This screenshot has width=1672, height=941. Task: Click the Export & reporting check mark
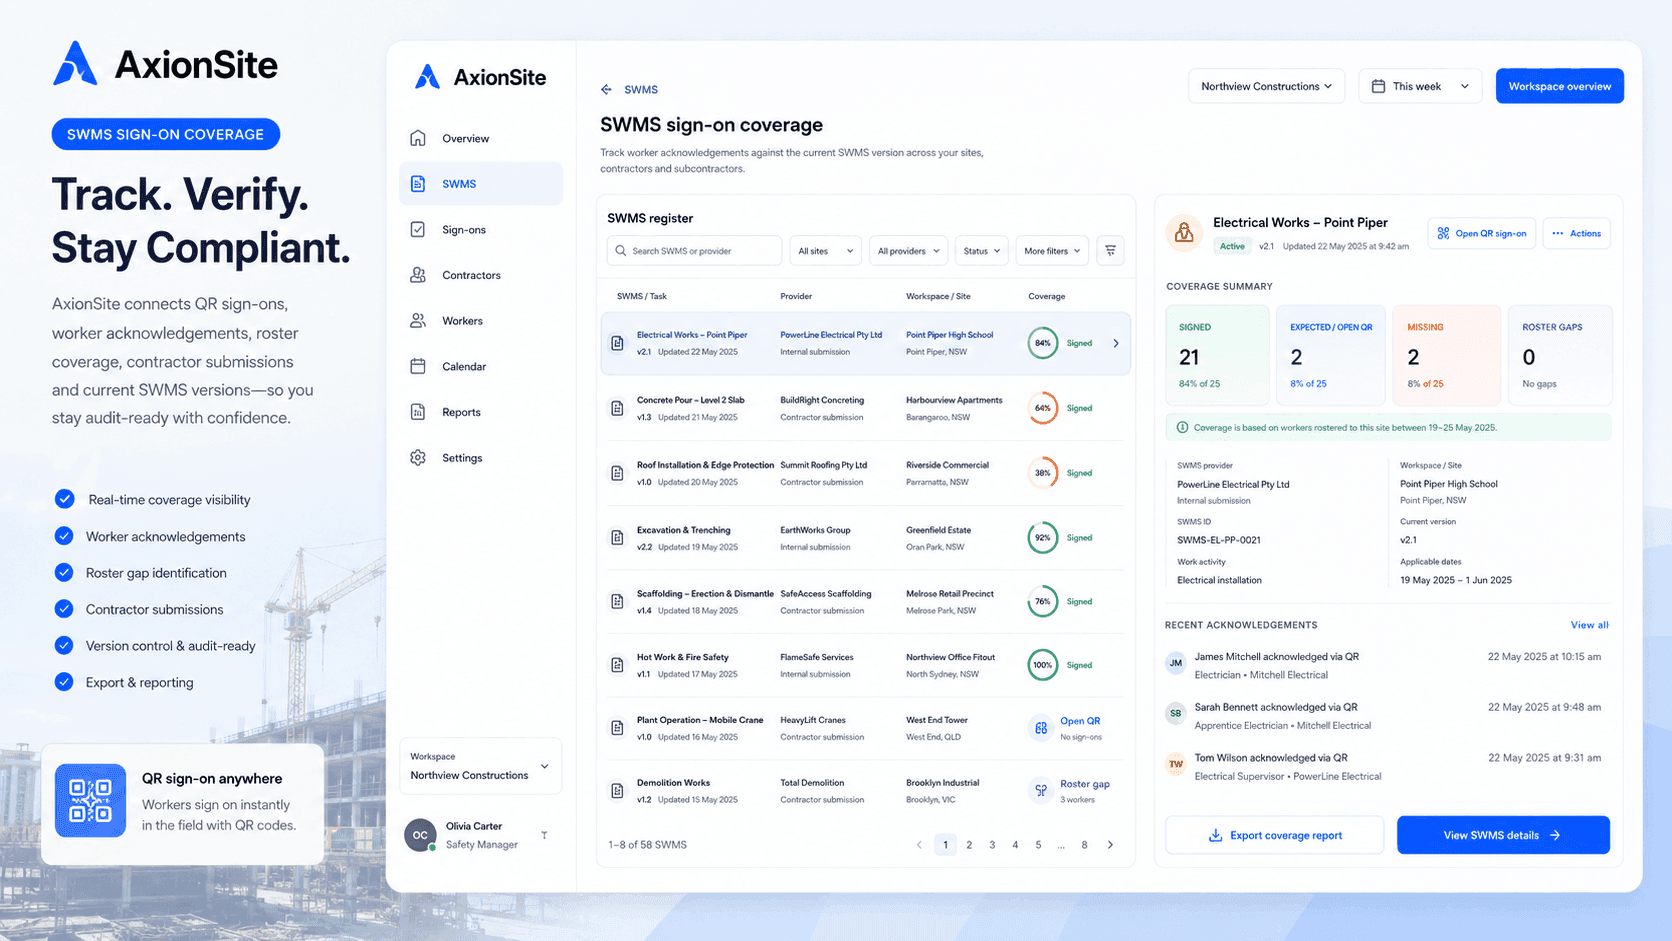pos(64,682)
